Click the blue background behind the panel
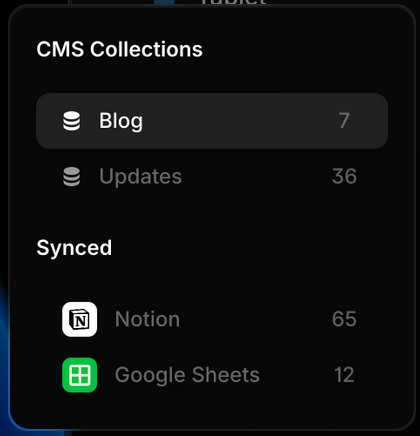Viewport: 420px width, 436px height. pyautogui.click(x=4, y=333)
